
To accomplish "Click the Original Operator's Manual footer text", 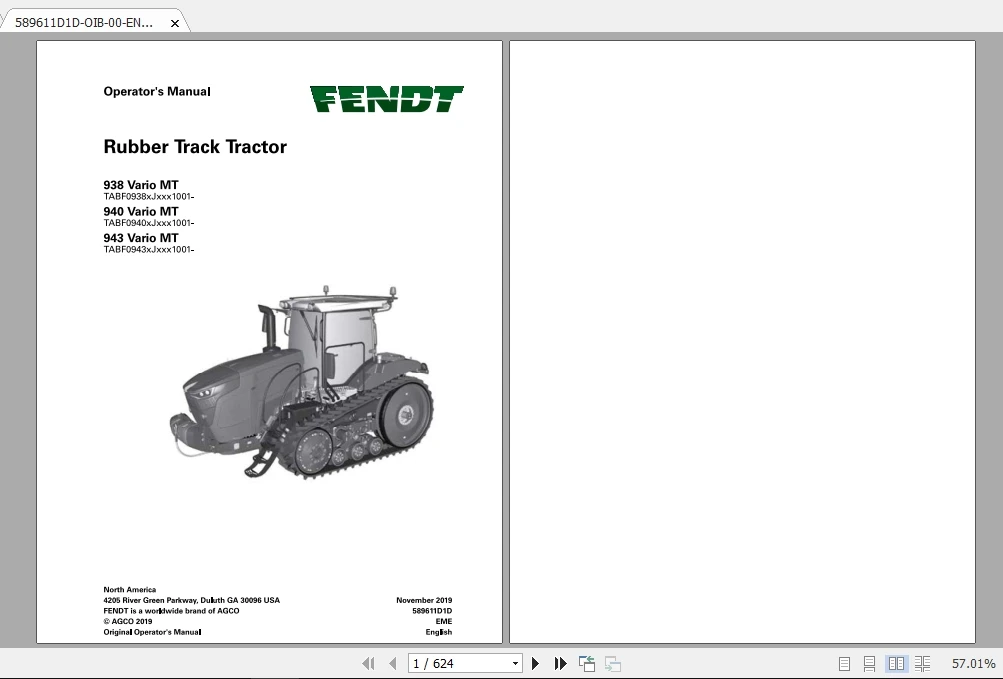I will (152, 632).
